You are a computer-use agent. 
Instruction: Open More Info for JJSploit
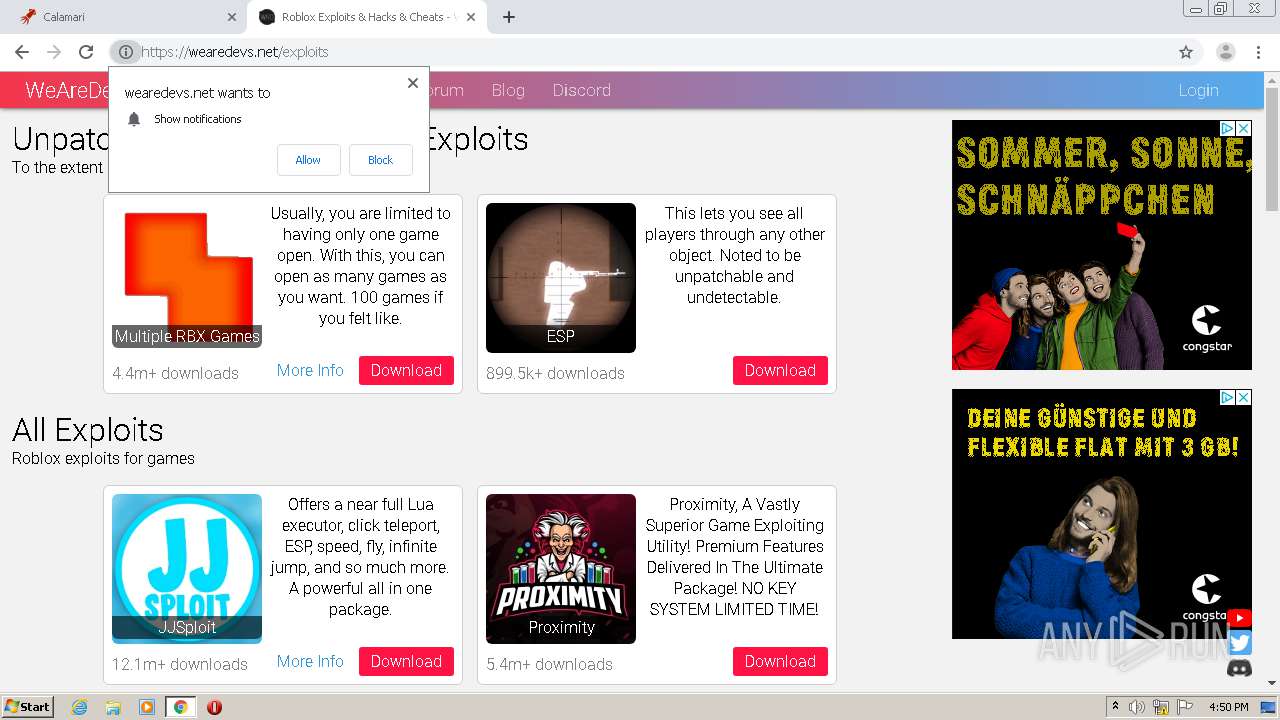tap(310, 661)
